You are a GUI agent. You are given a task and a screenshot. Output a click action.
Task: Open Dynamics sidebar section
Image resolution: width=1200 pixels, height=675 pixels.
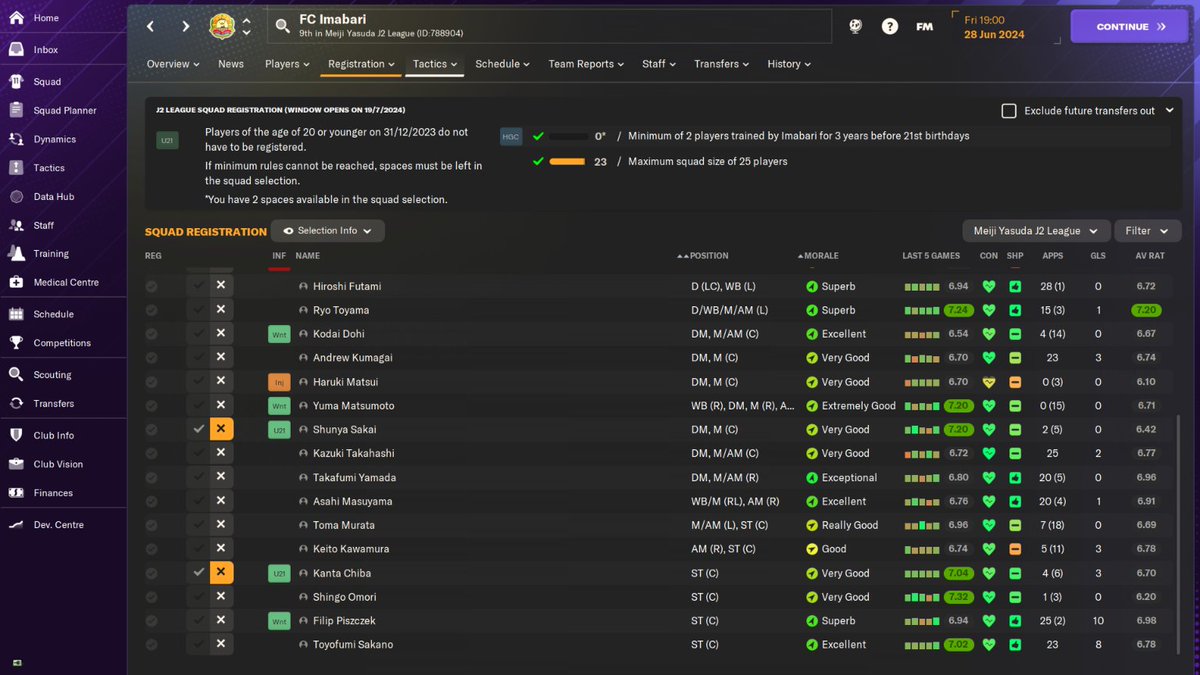click(x=54, y=139)
